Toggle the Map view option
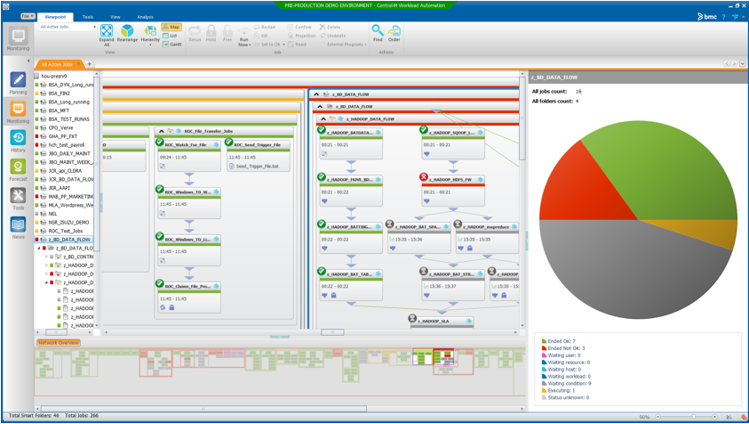The width and height of the screenshot is (749, 424). pos(172,27)
